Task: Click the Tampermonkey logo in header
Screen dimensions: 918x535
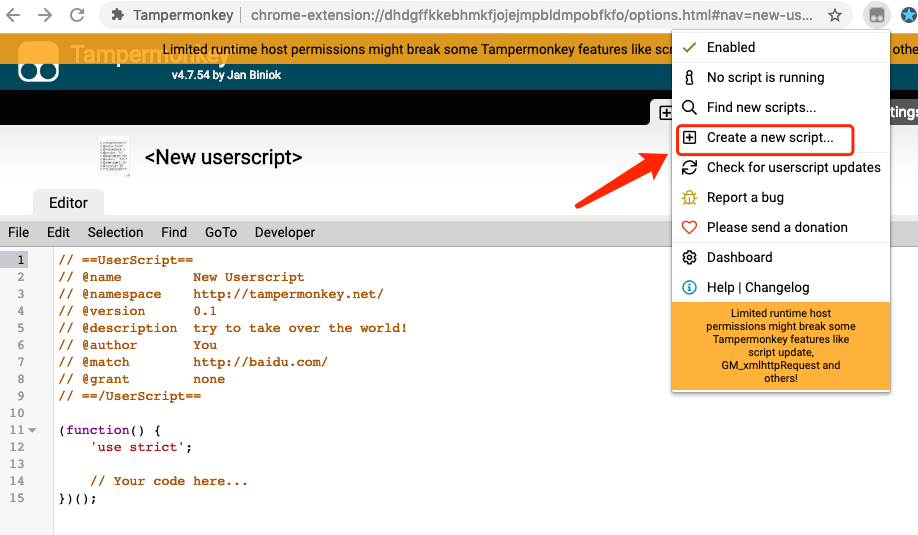Action: (x=39, y=61)
